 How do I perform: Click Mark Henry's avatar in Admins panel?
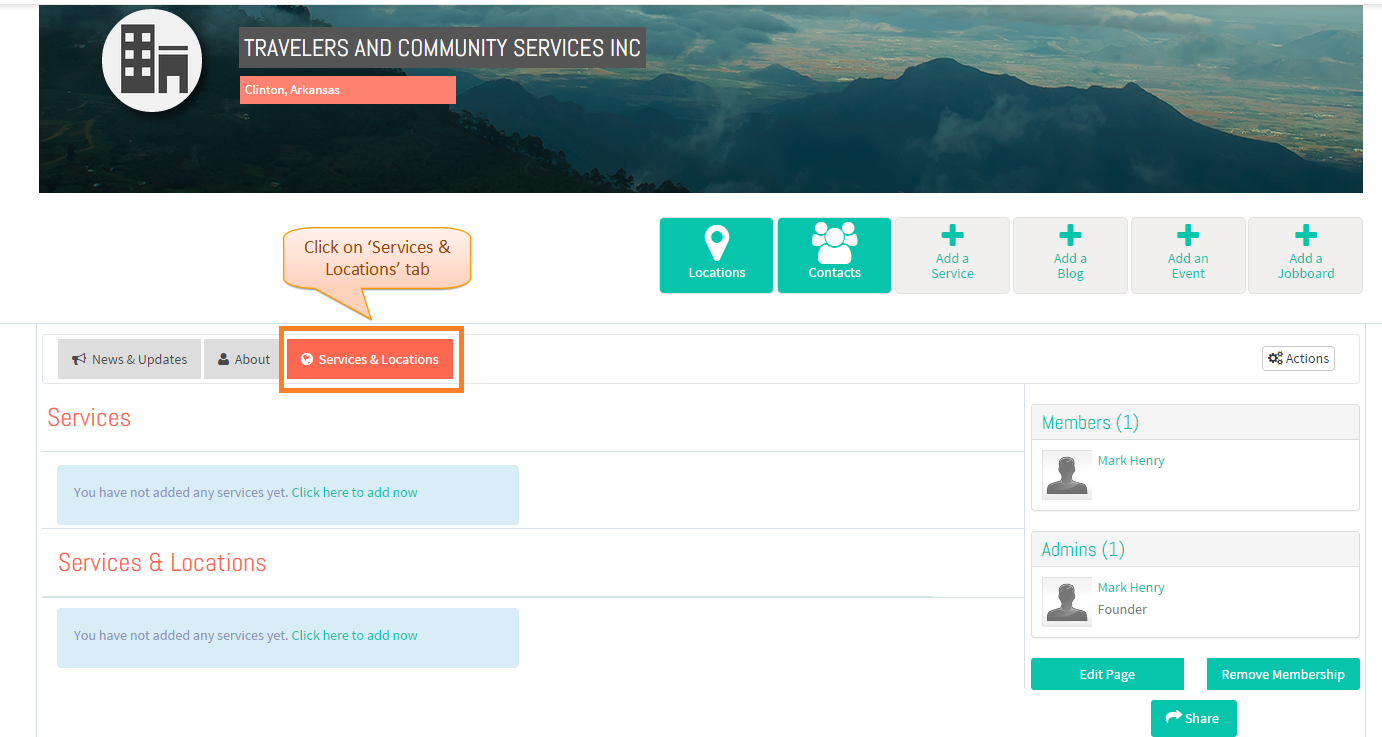(x=1066, y=602)
